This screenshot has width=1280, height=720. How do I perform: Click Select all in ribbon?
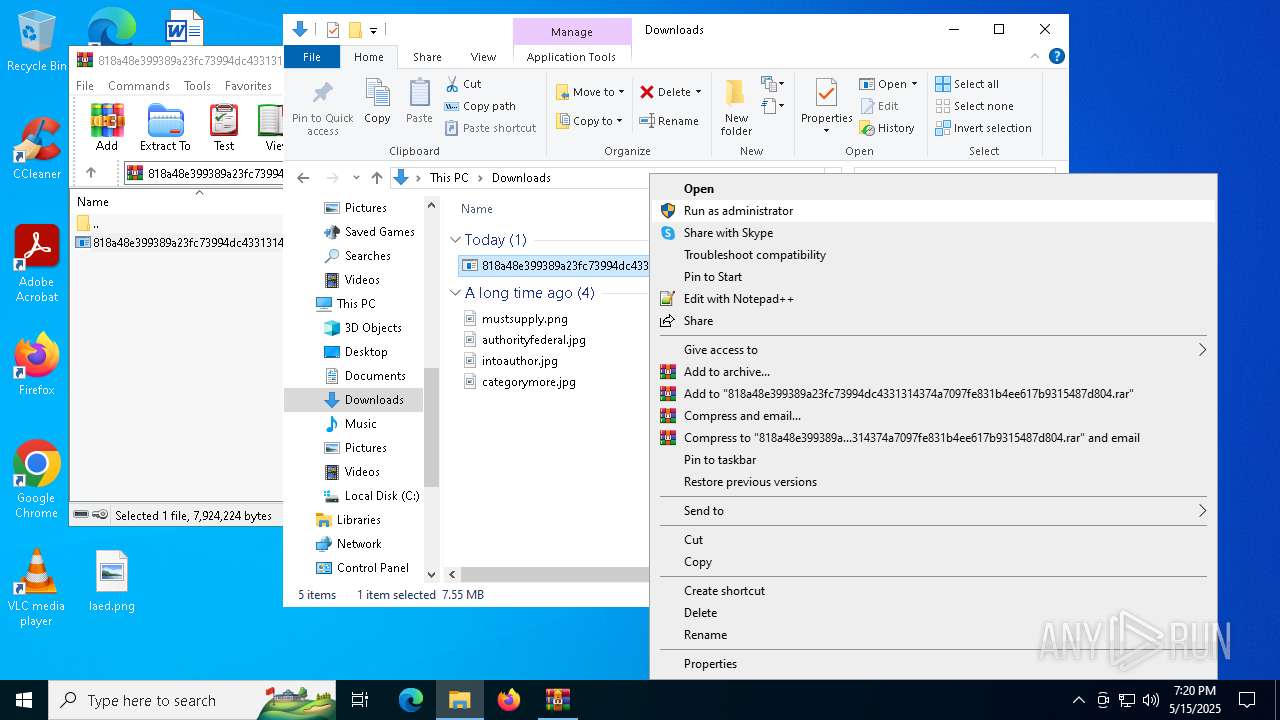click(967, 84)
